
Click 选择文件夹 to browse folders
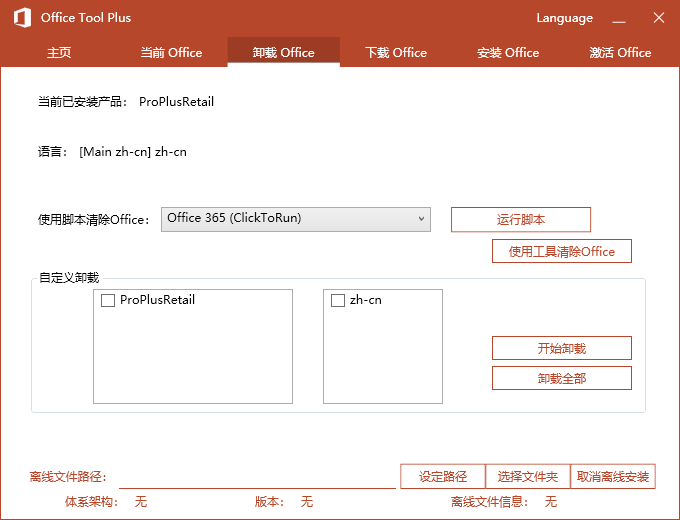527,477
